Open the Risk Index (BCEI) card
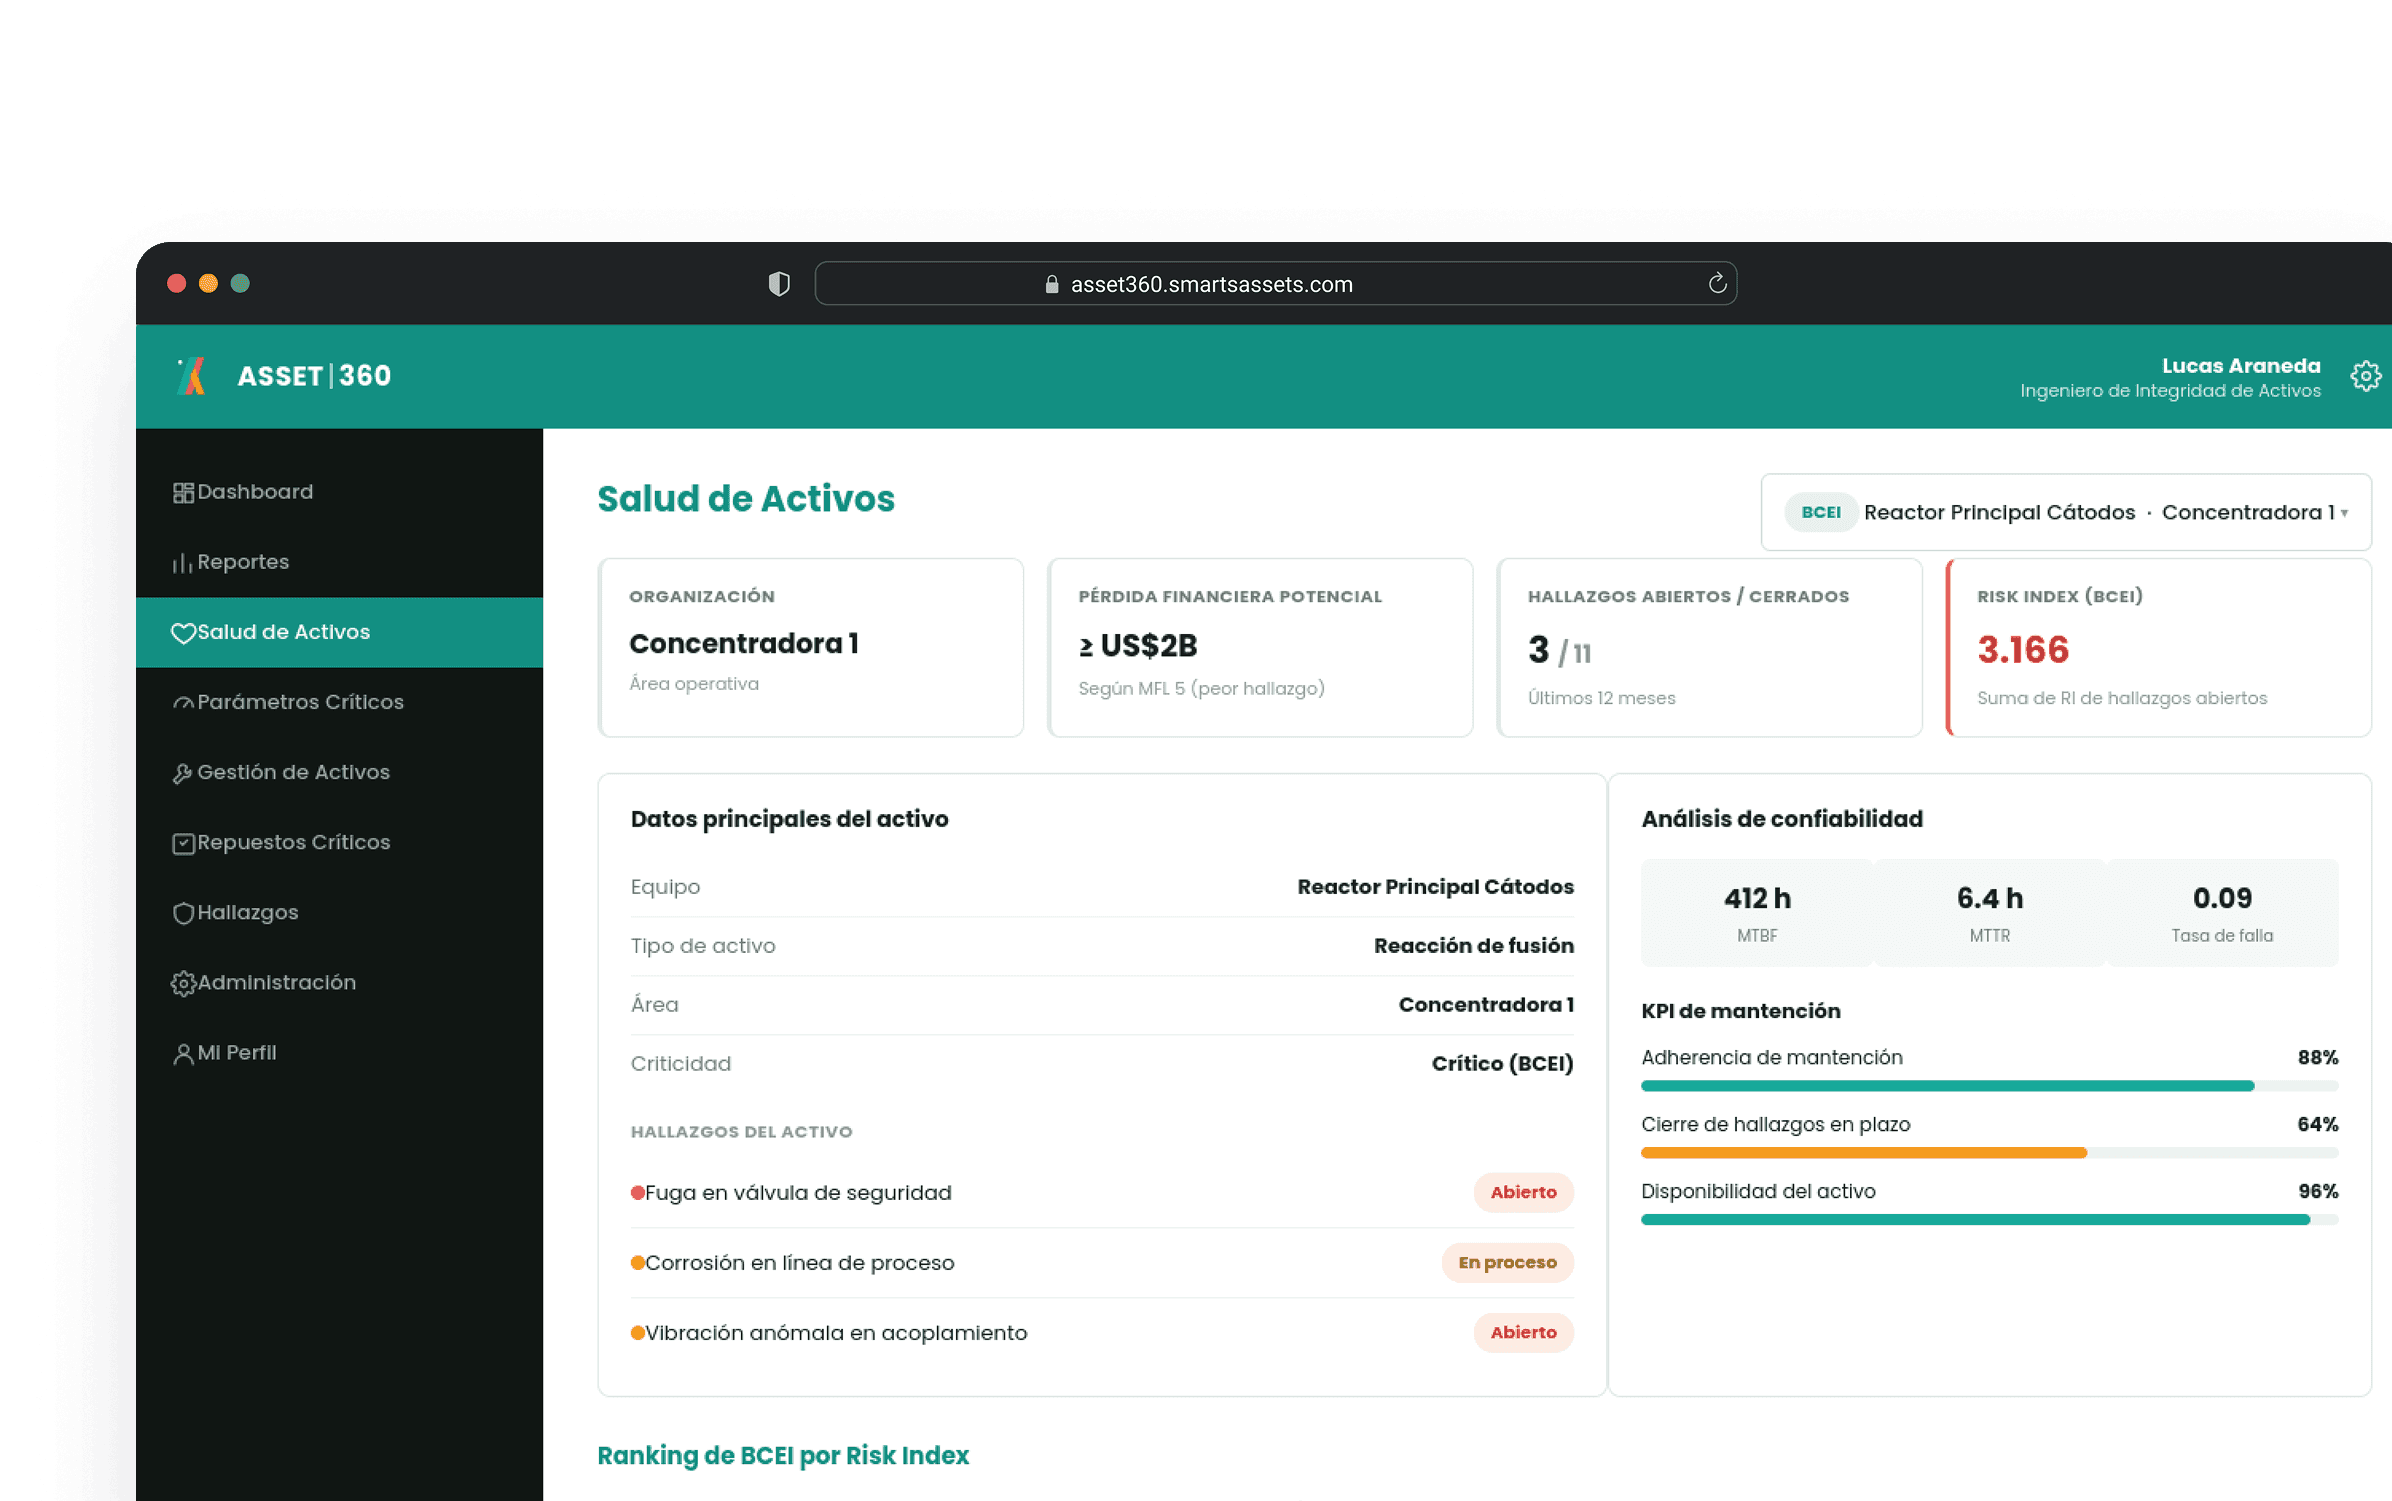Viewport: 2392px width, 1501px height. click(x=2159, y=648)
